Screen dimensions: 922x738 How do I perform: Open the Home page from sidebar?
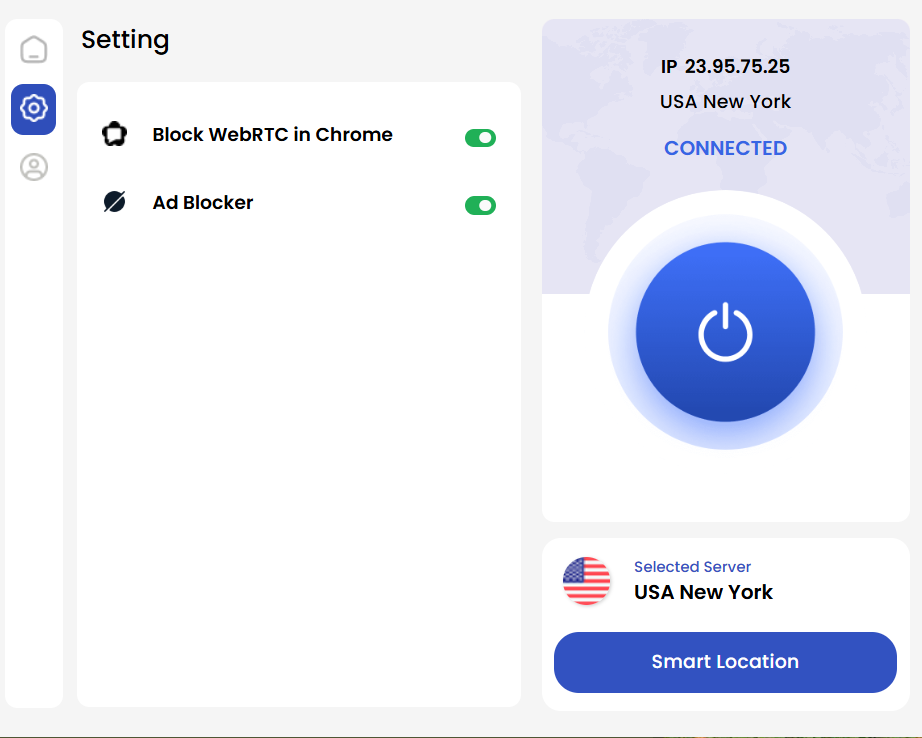[x=34, y=49]
